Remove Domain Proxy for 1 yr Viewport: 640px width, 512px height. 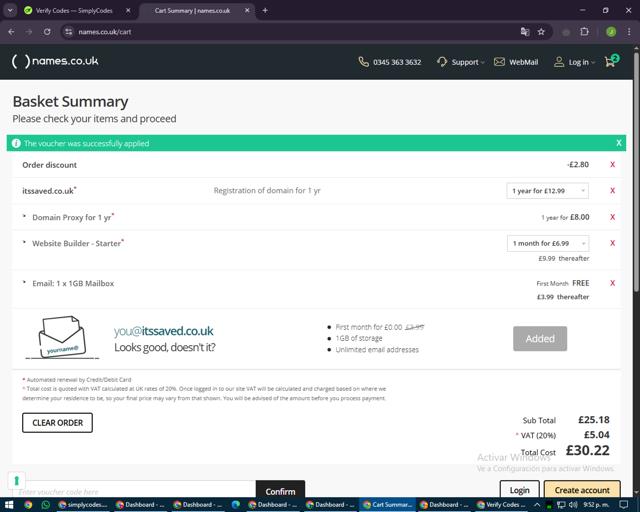click(612, 217)
